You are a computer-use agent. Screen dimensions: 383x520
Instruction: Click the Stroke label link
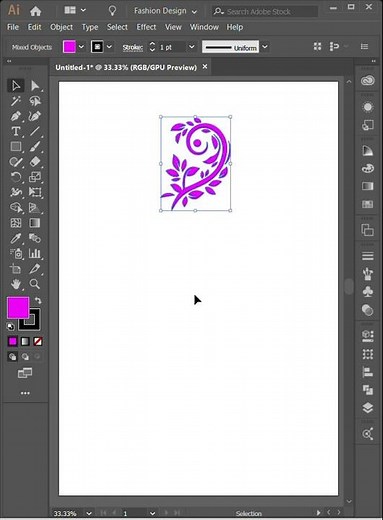tap(132, 47)
